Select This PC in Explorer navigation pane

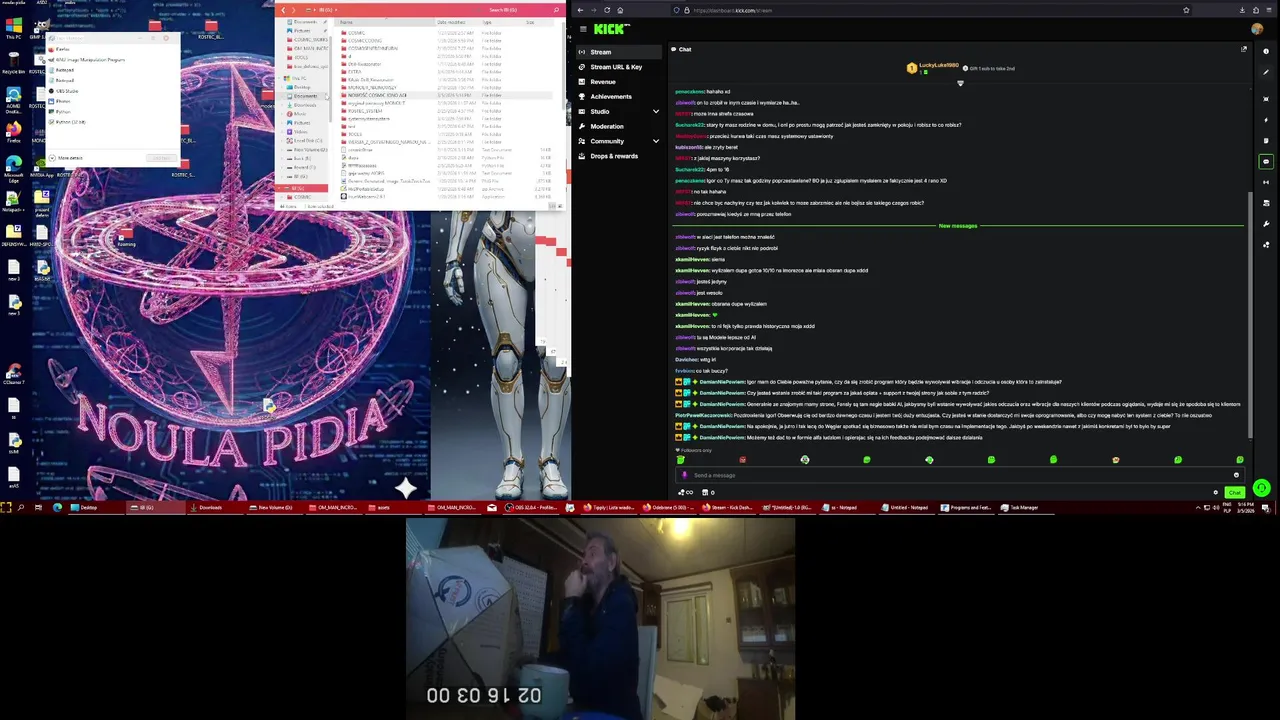[x=299, y=78]
